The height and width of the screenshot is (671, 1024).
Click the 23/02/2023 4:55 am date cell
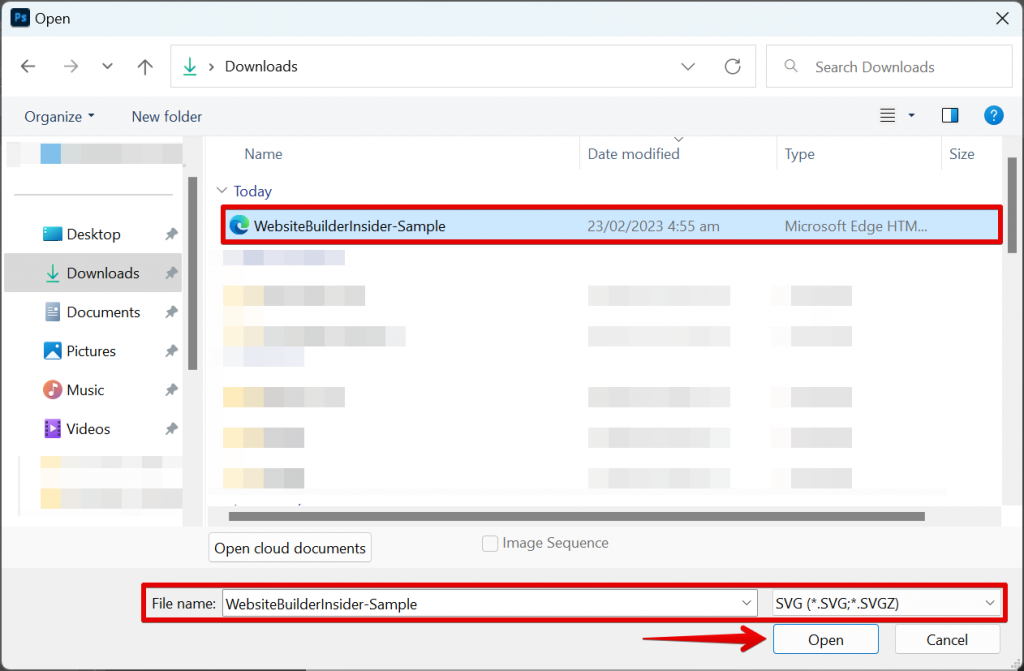[653, 226]
